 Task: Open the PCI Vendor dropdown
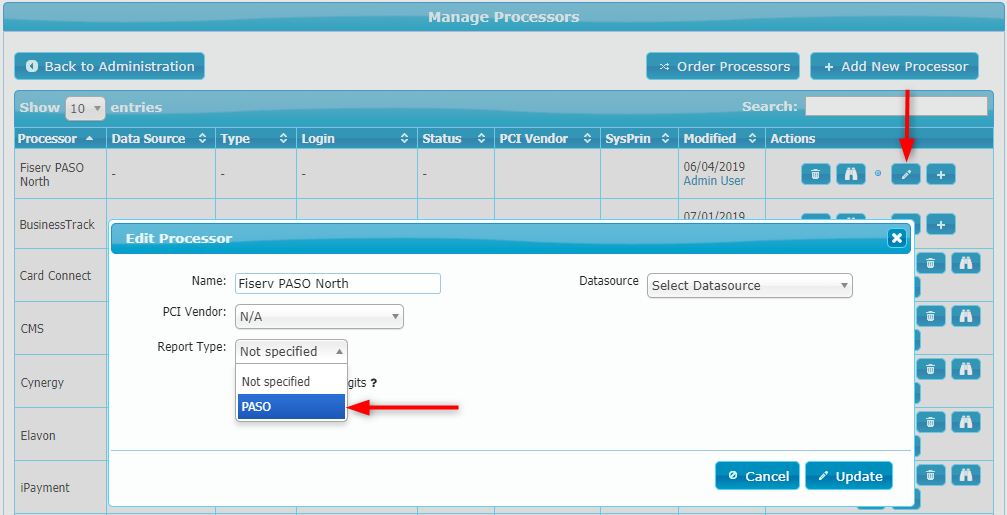pos(319,317)
